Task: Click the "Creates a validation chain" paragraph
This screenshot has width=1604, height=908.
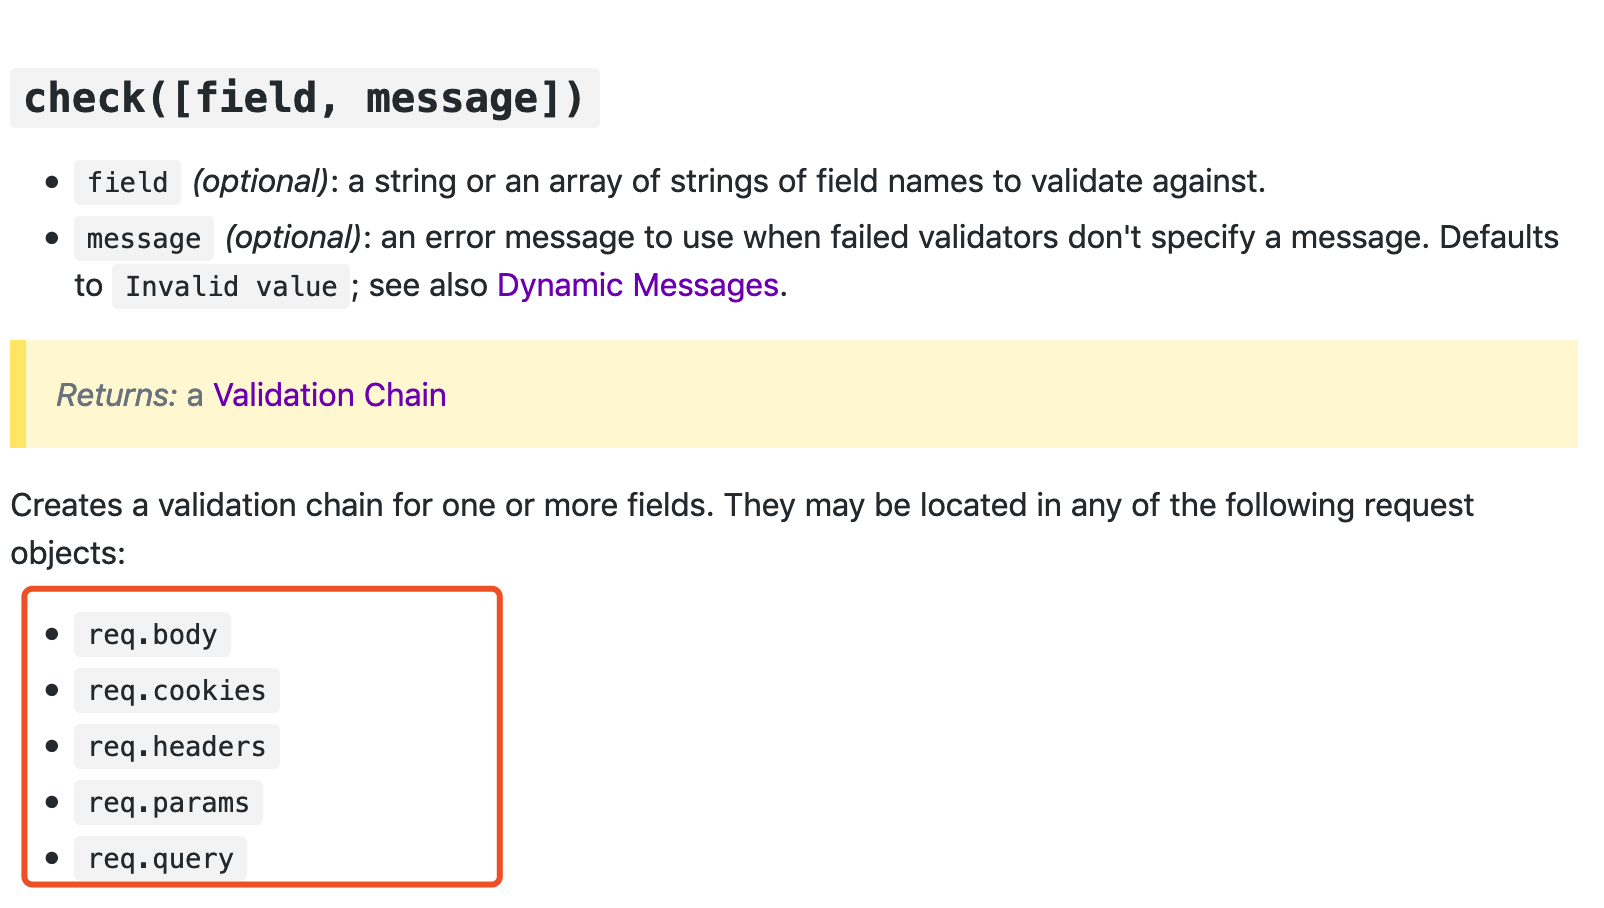Action: tap(742, 529)
